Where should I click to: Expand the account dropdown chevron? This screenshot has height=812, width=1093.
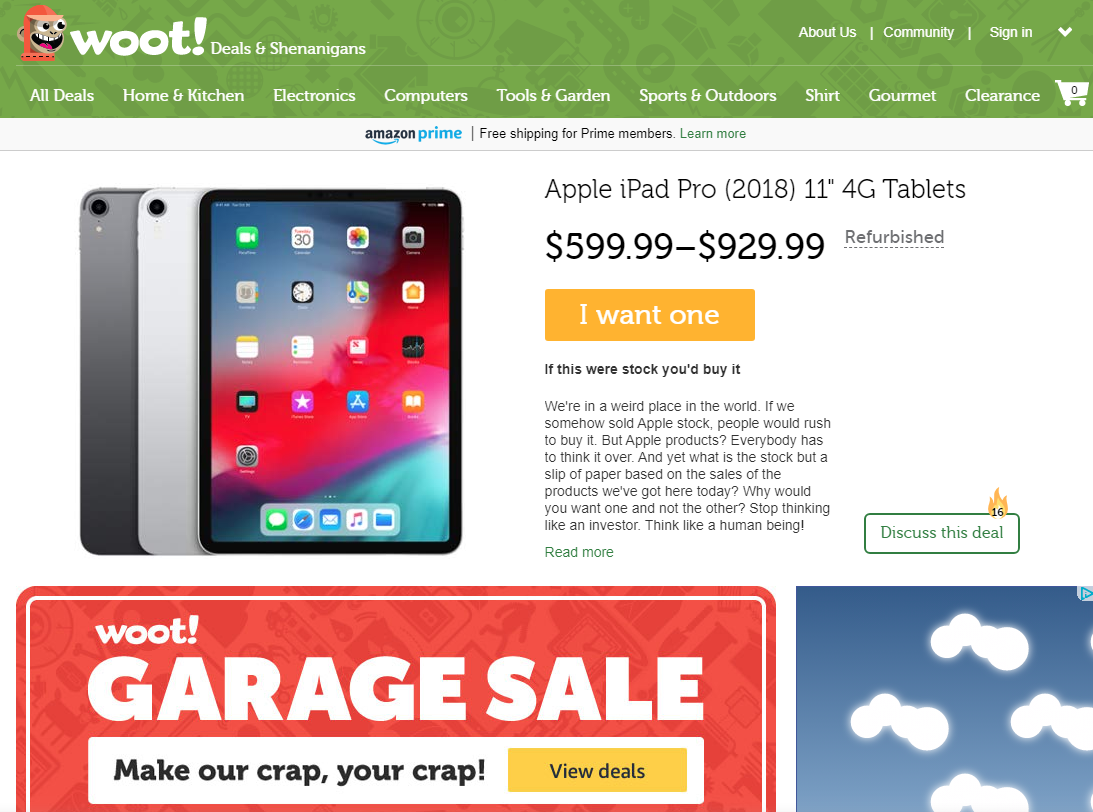coord(1064,32)
